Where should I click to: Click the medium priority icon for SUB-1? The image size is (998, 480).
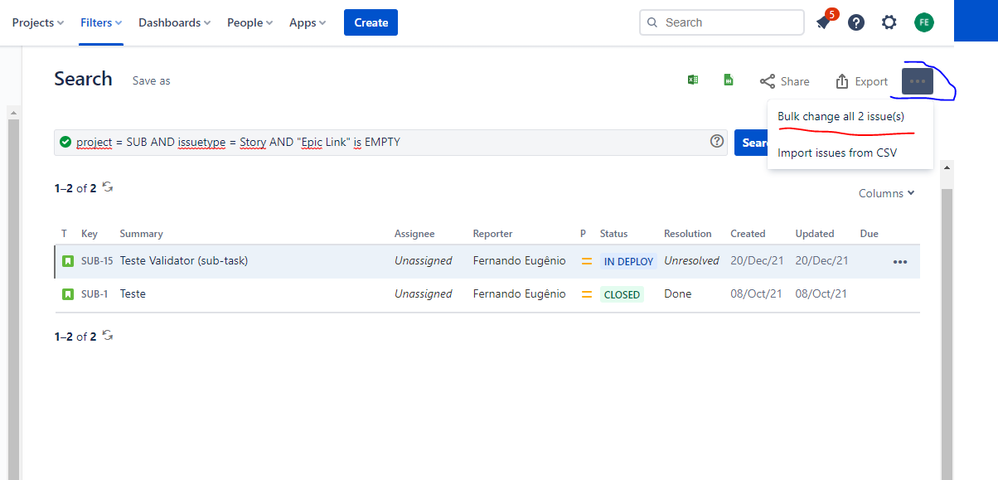pyautogui.click(x=587, y=294)
